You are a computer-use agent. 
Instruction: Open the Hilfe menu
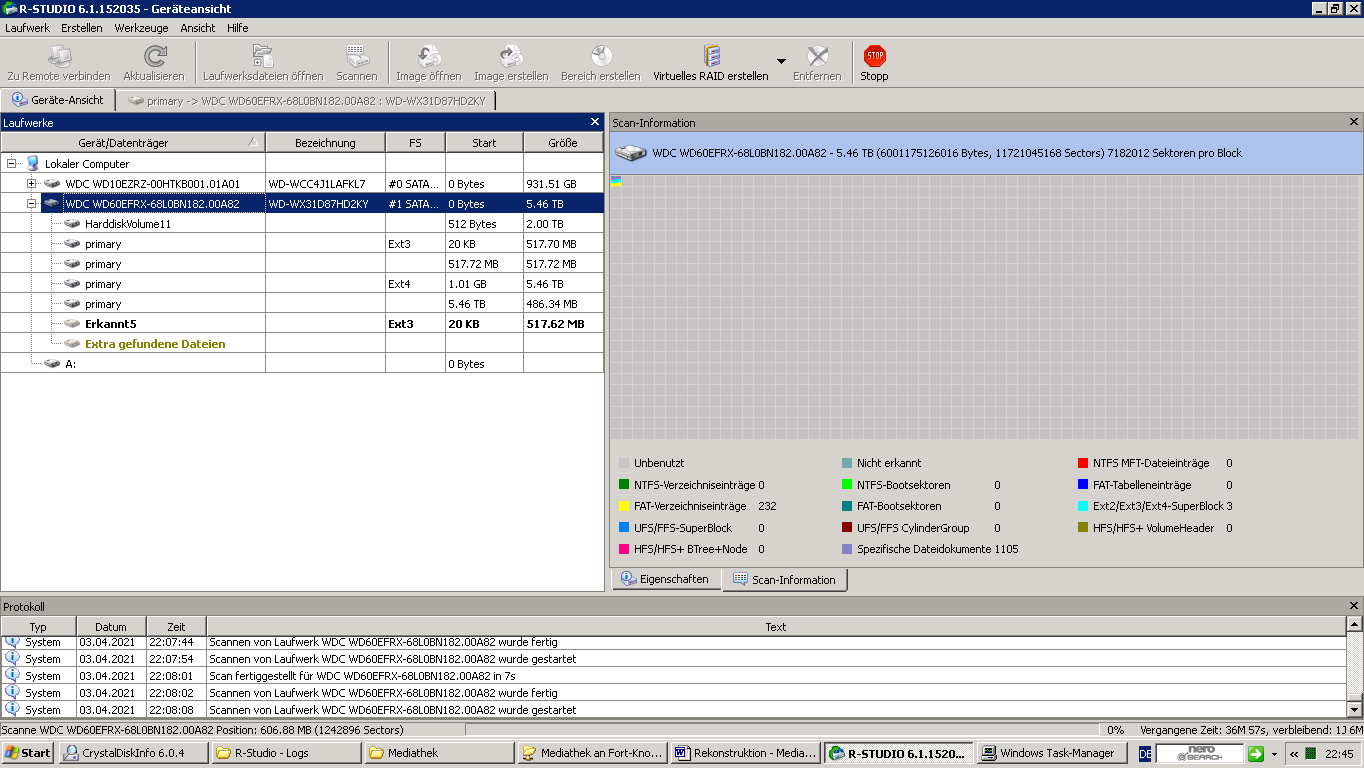pos(238,28)
